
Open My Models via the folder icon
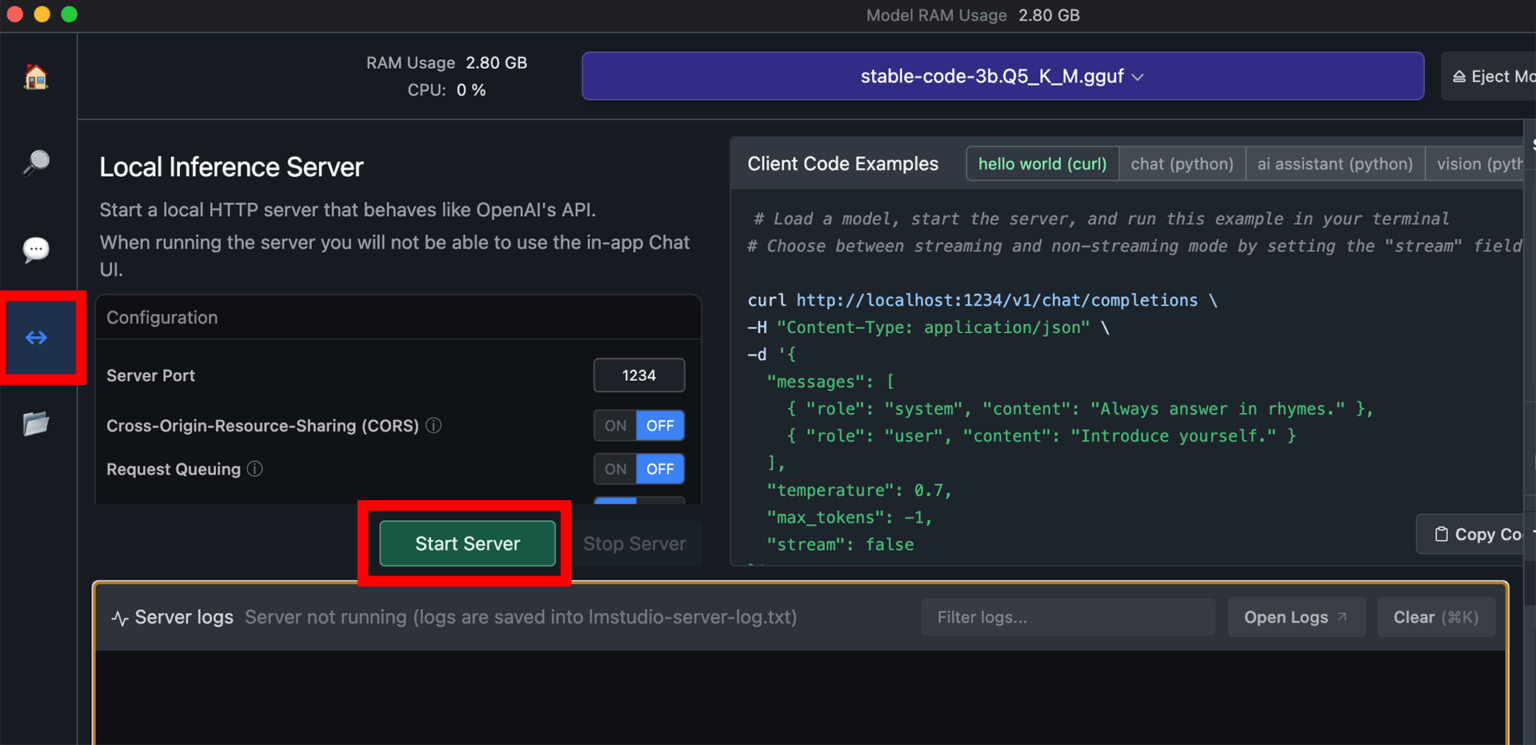pos(37,424)
